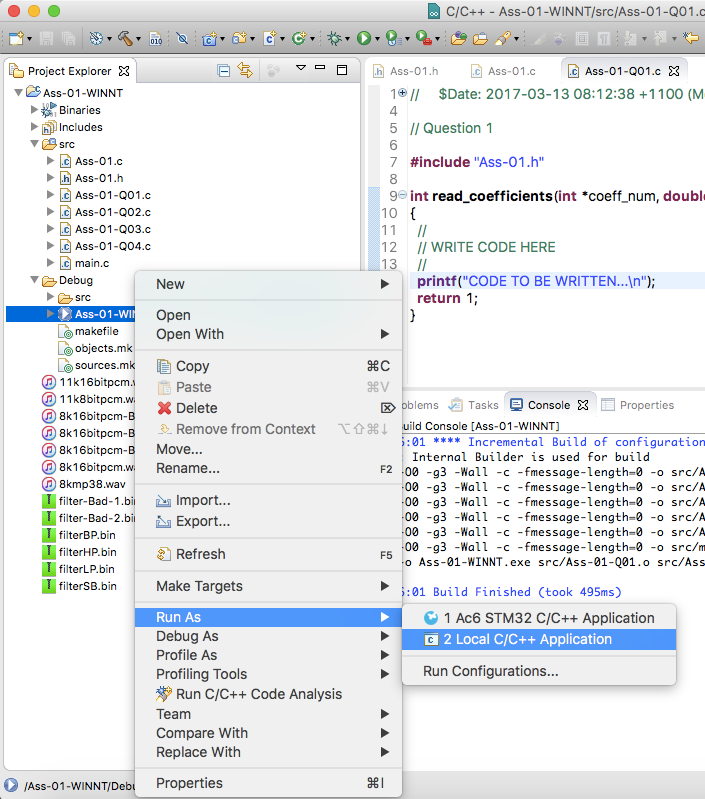Toggle fold marker at line 1 comment
This screenshot has width=705, height=799.
click(x=402, y=94)
